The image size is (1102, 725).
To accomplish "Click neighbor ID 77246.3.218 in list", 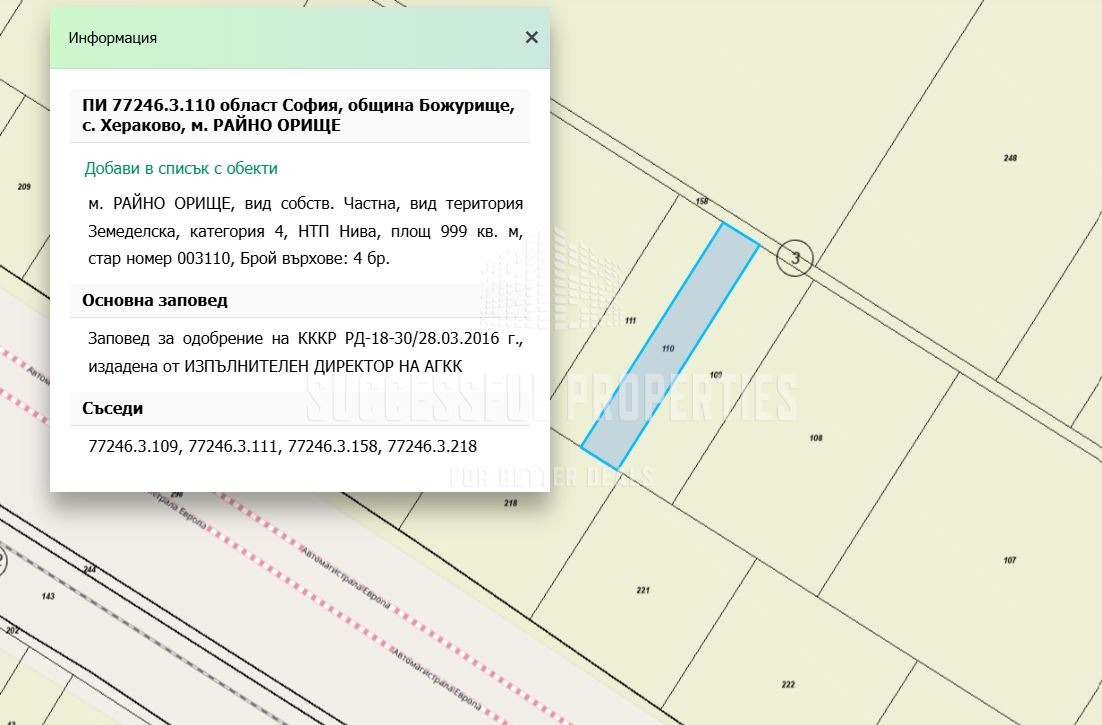I will coord(432,446).
